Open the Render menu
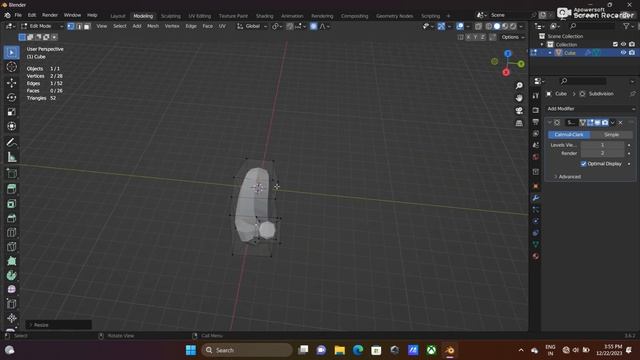The height and width of the screenshot is (360, 640). 50,15
